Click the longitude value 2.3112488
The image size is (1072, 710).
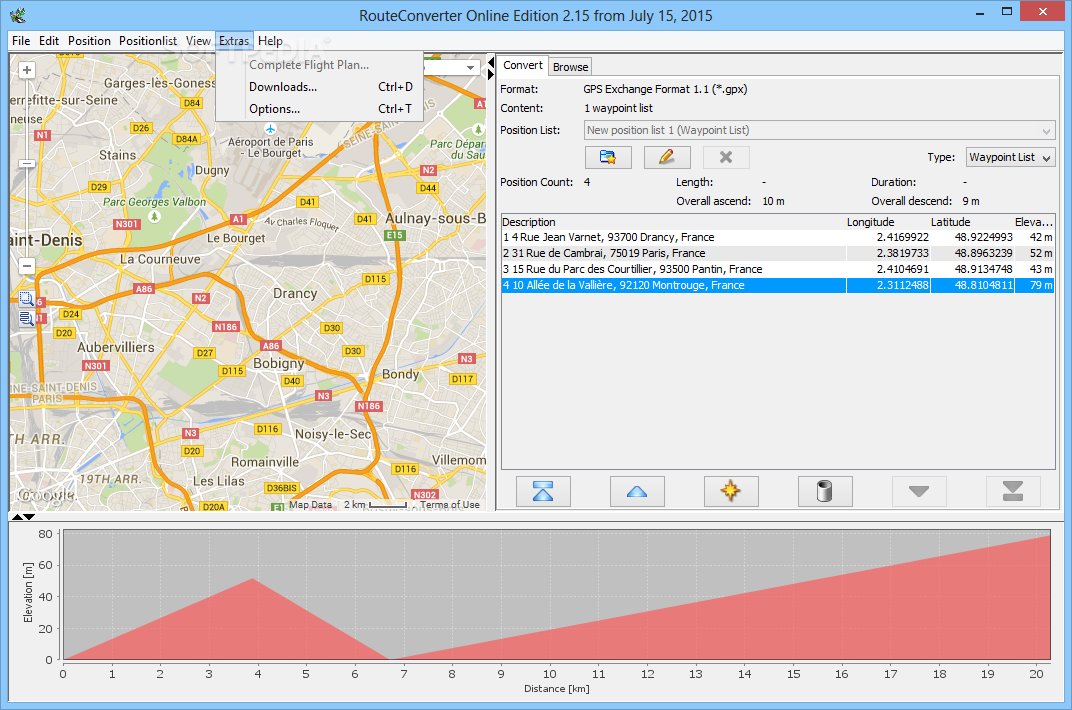(902, 285)
